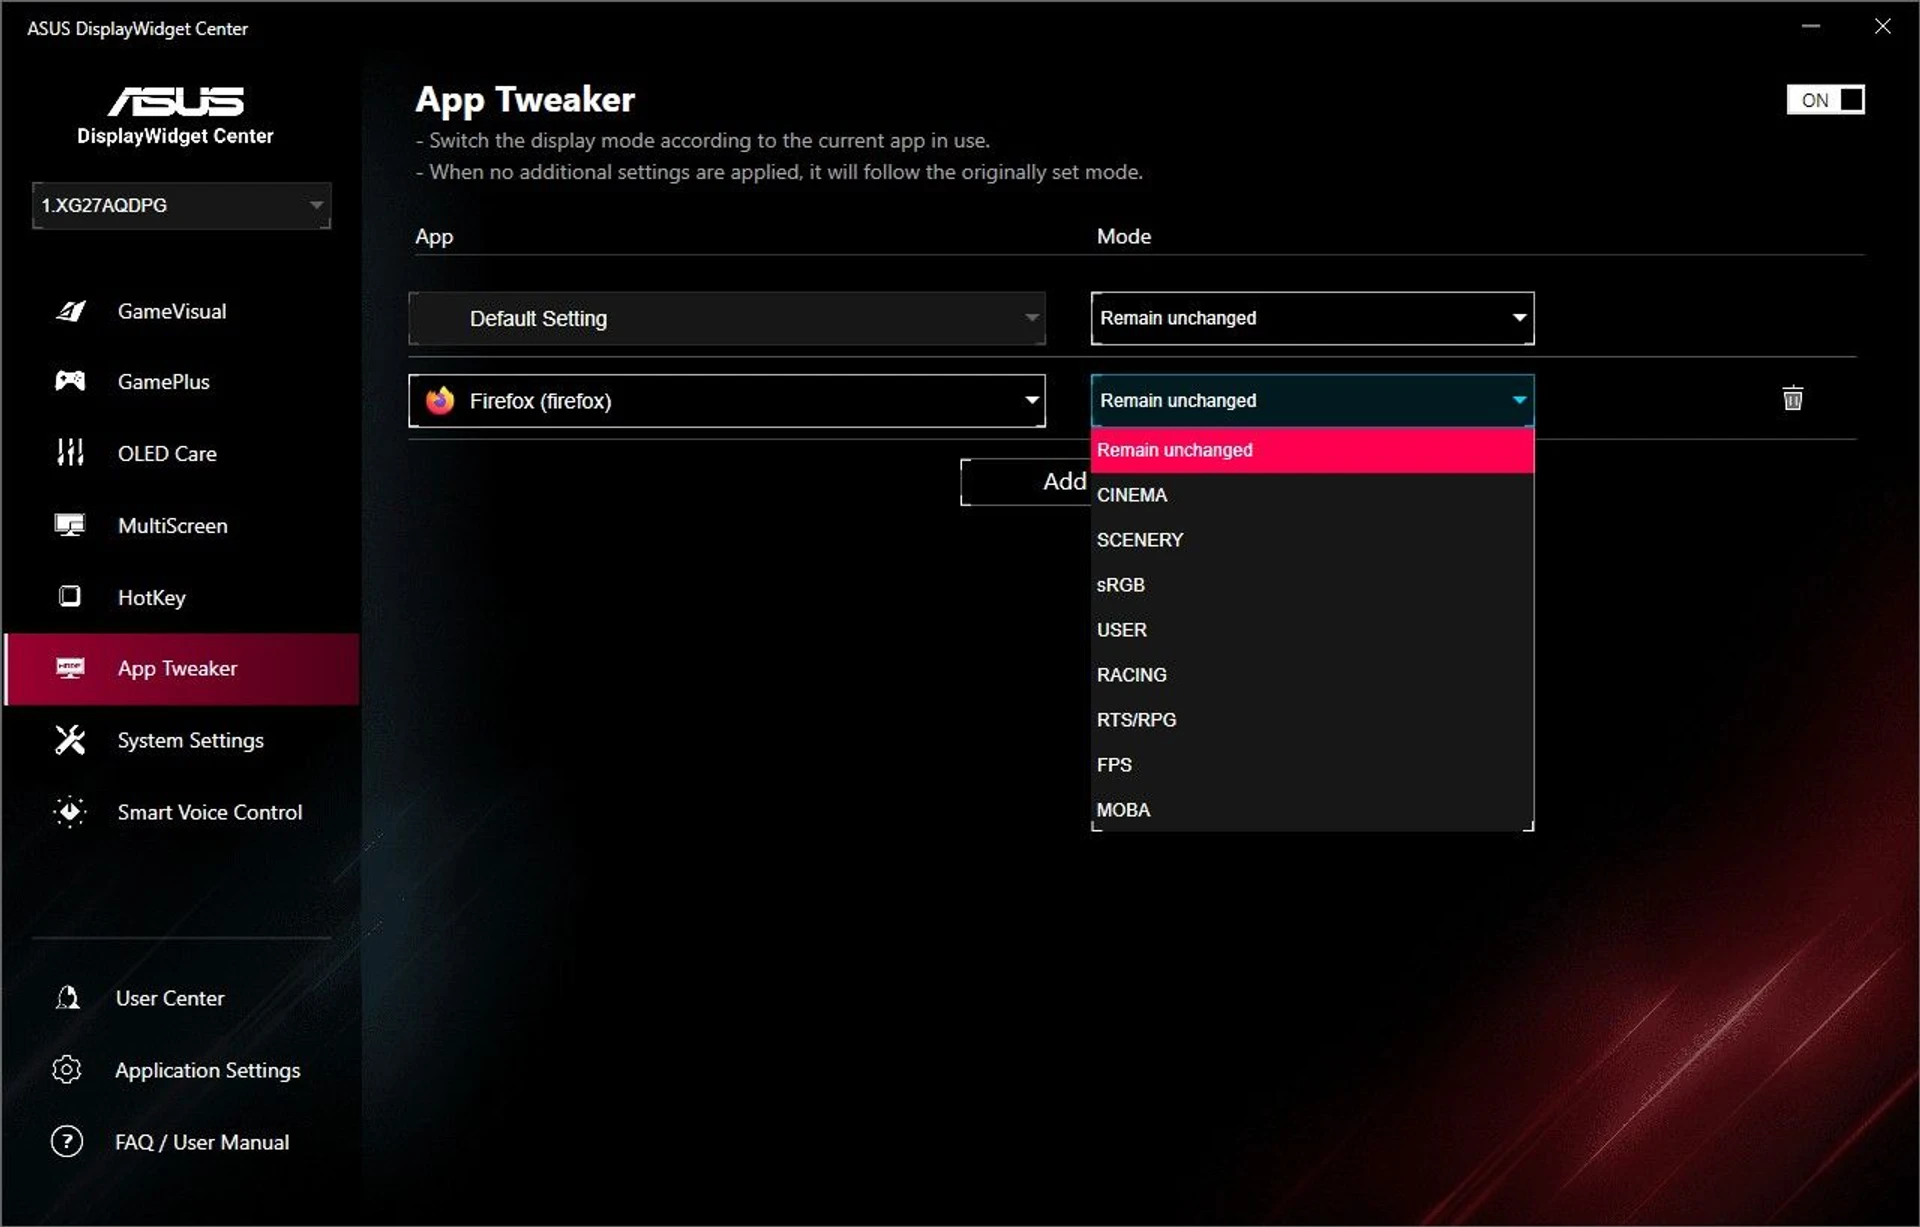Open the GamePlus section
This screenshot has width=1920, height=1227.
[182, 381]
